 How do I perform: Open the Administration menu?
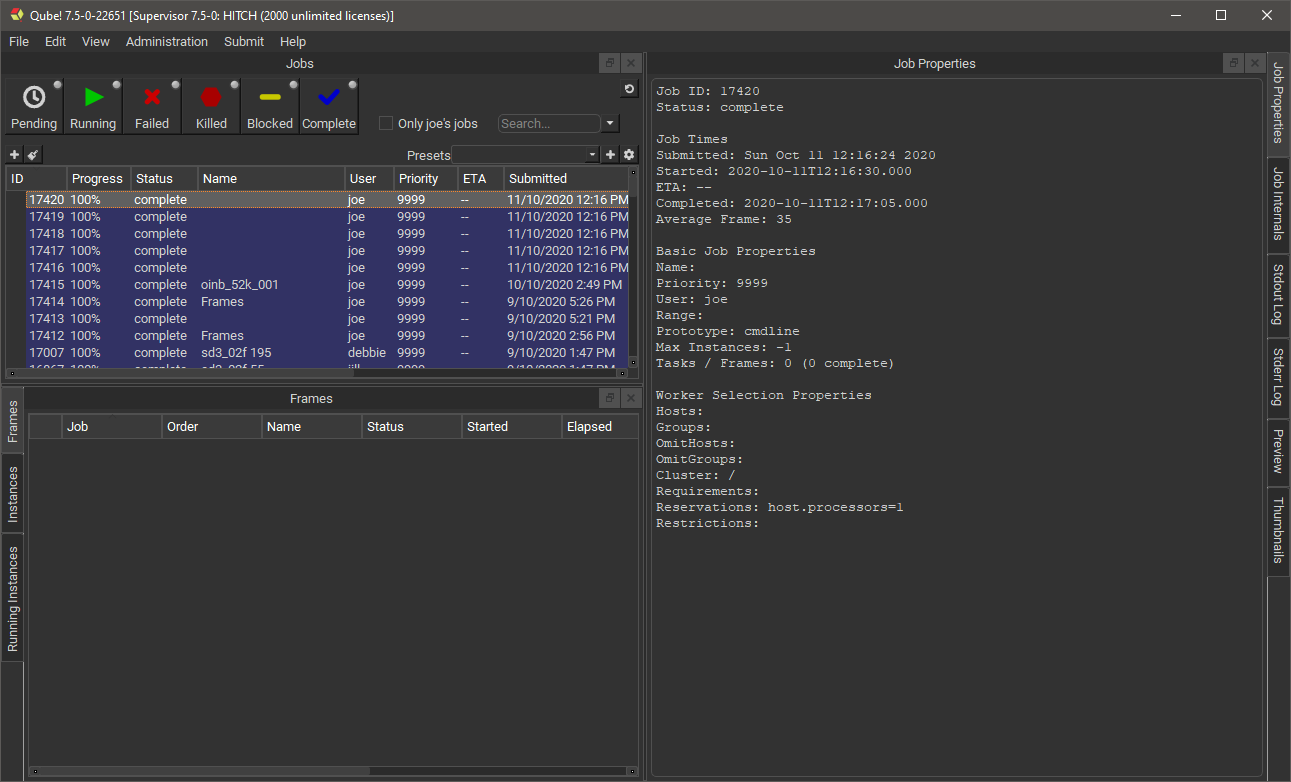click(167, 42)
